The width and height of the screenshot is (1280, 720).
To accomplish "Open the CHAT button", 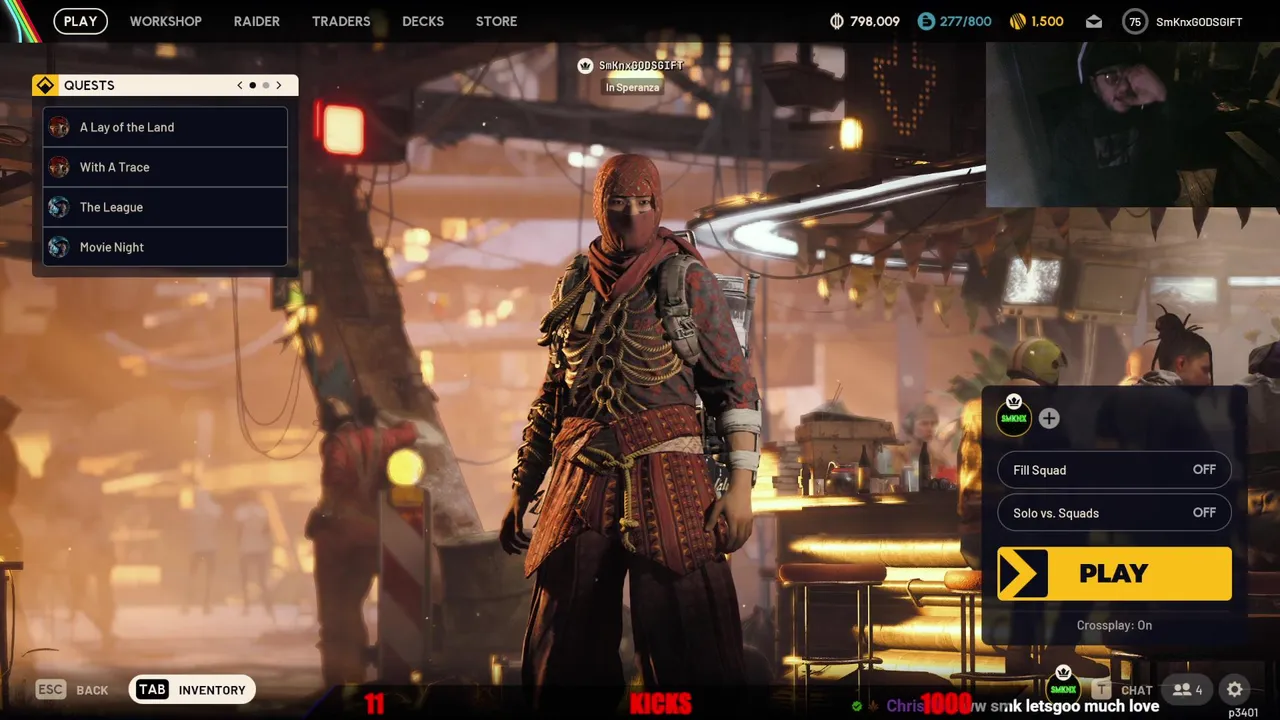I will (1124, 689).
